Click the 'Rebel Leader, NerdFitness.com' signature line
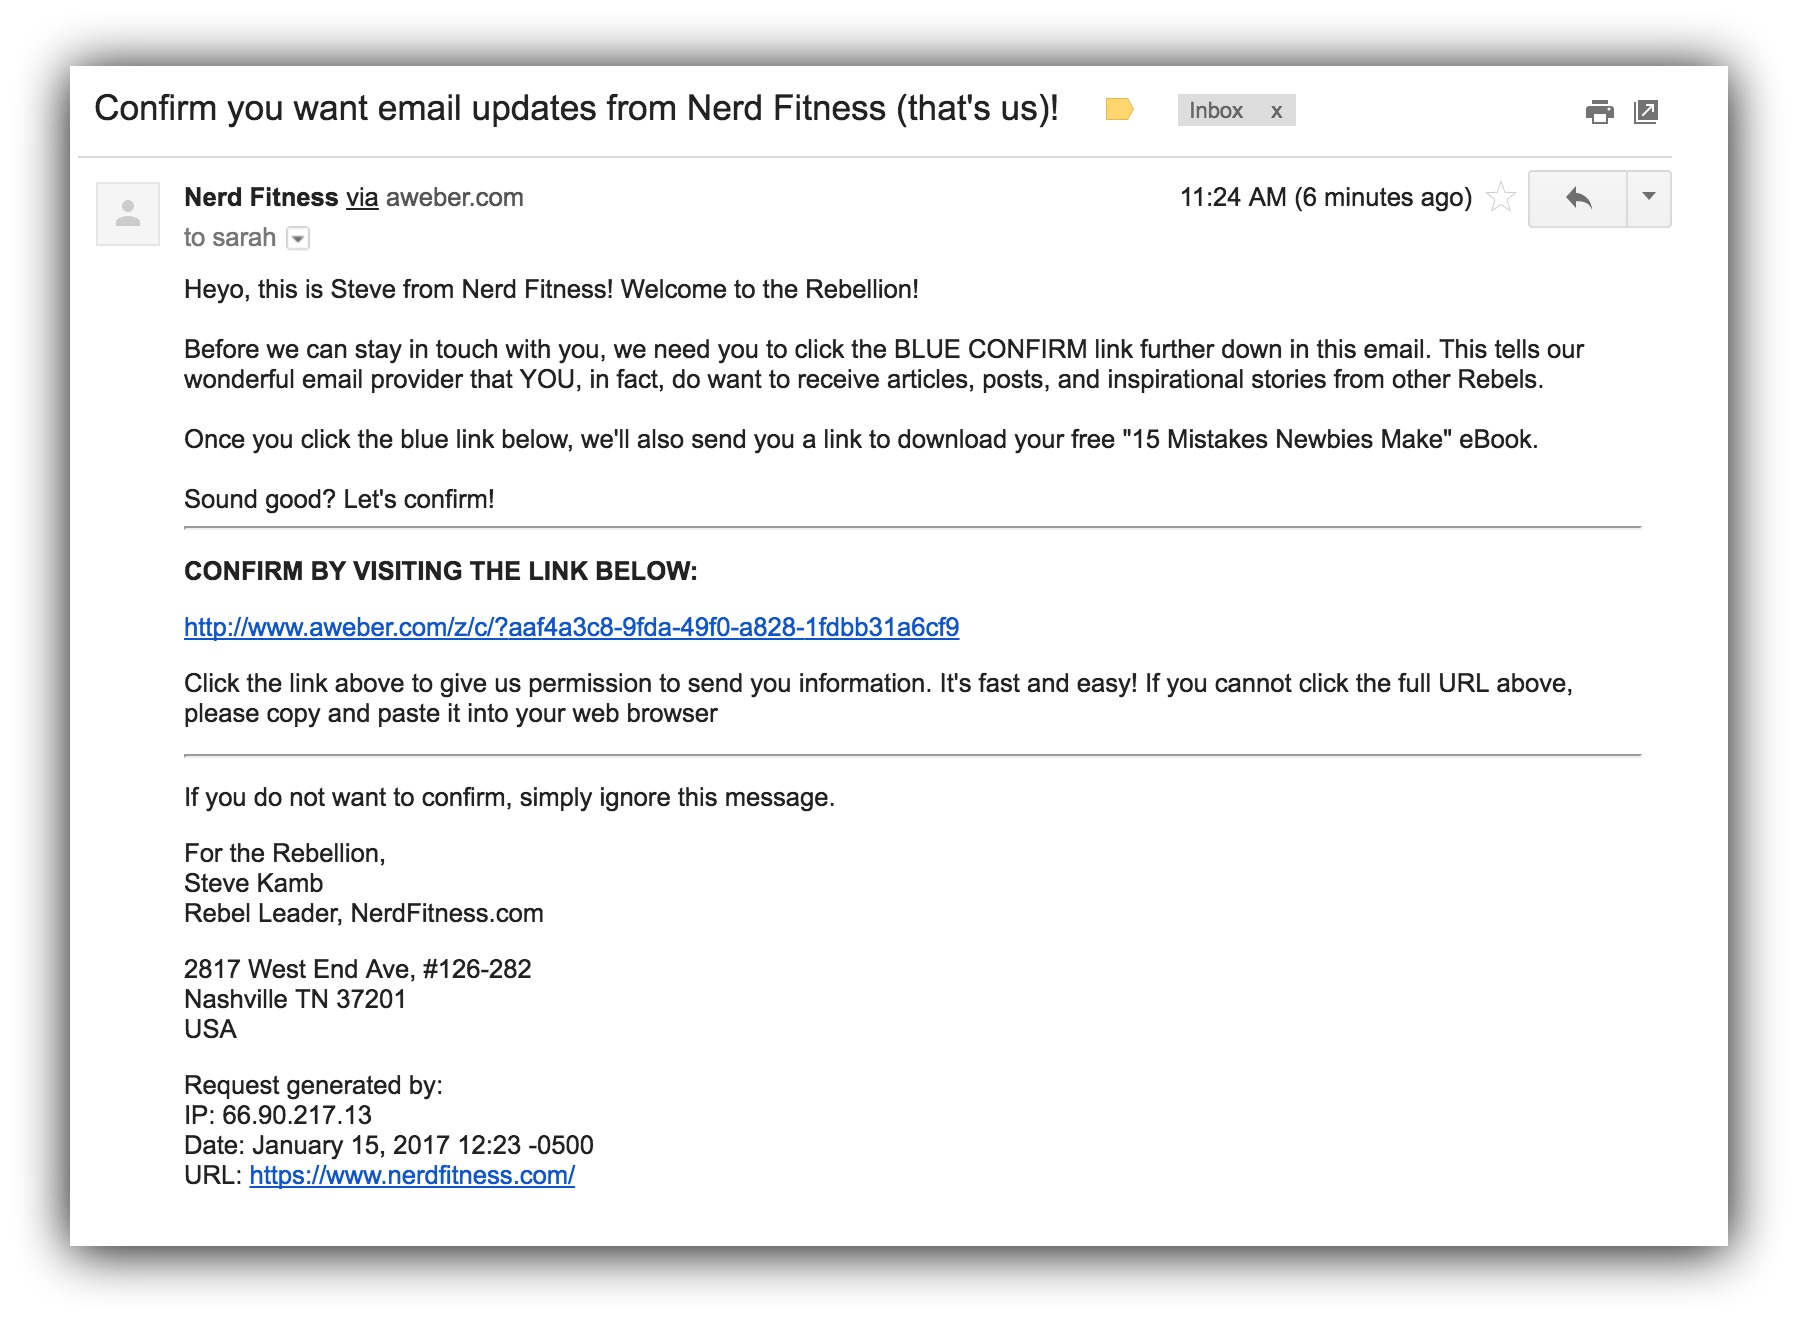 point(364,913)
